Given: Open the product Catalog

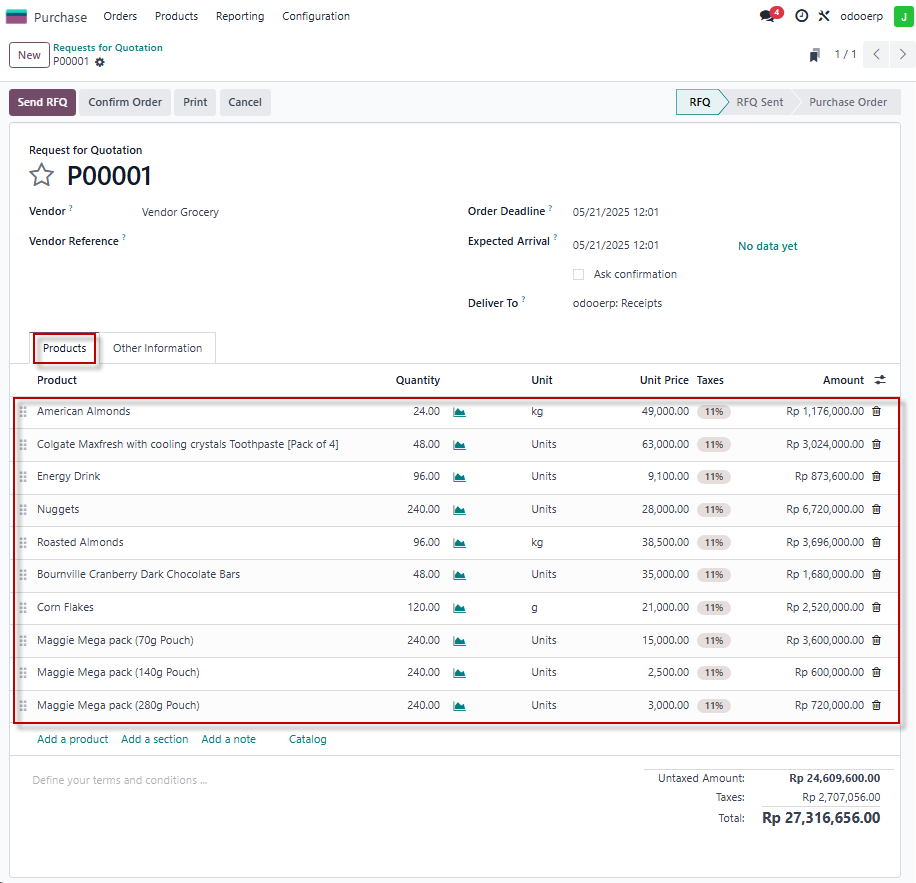Looking at the screenshot, I should pos(308,739).
